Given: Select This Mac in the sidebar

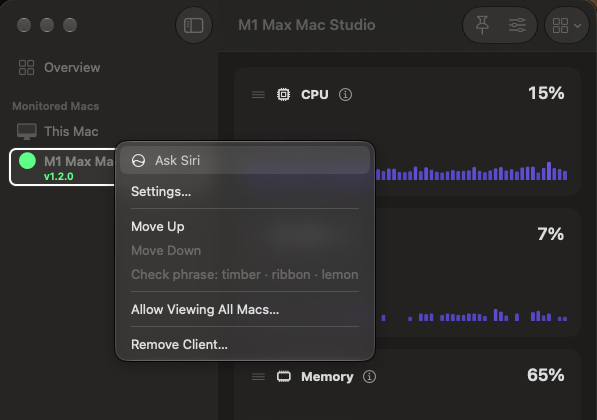Looking at the screenshot, I should click(58, 131).
